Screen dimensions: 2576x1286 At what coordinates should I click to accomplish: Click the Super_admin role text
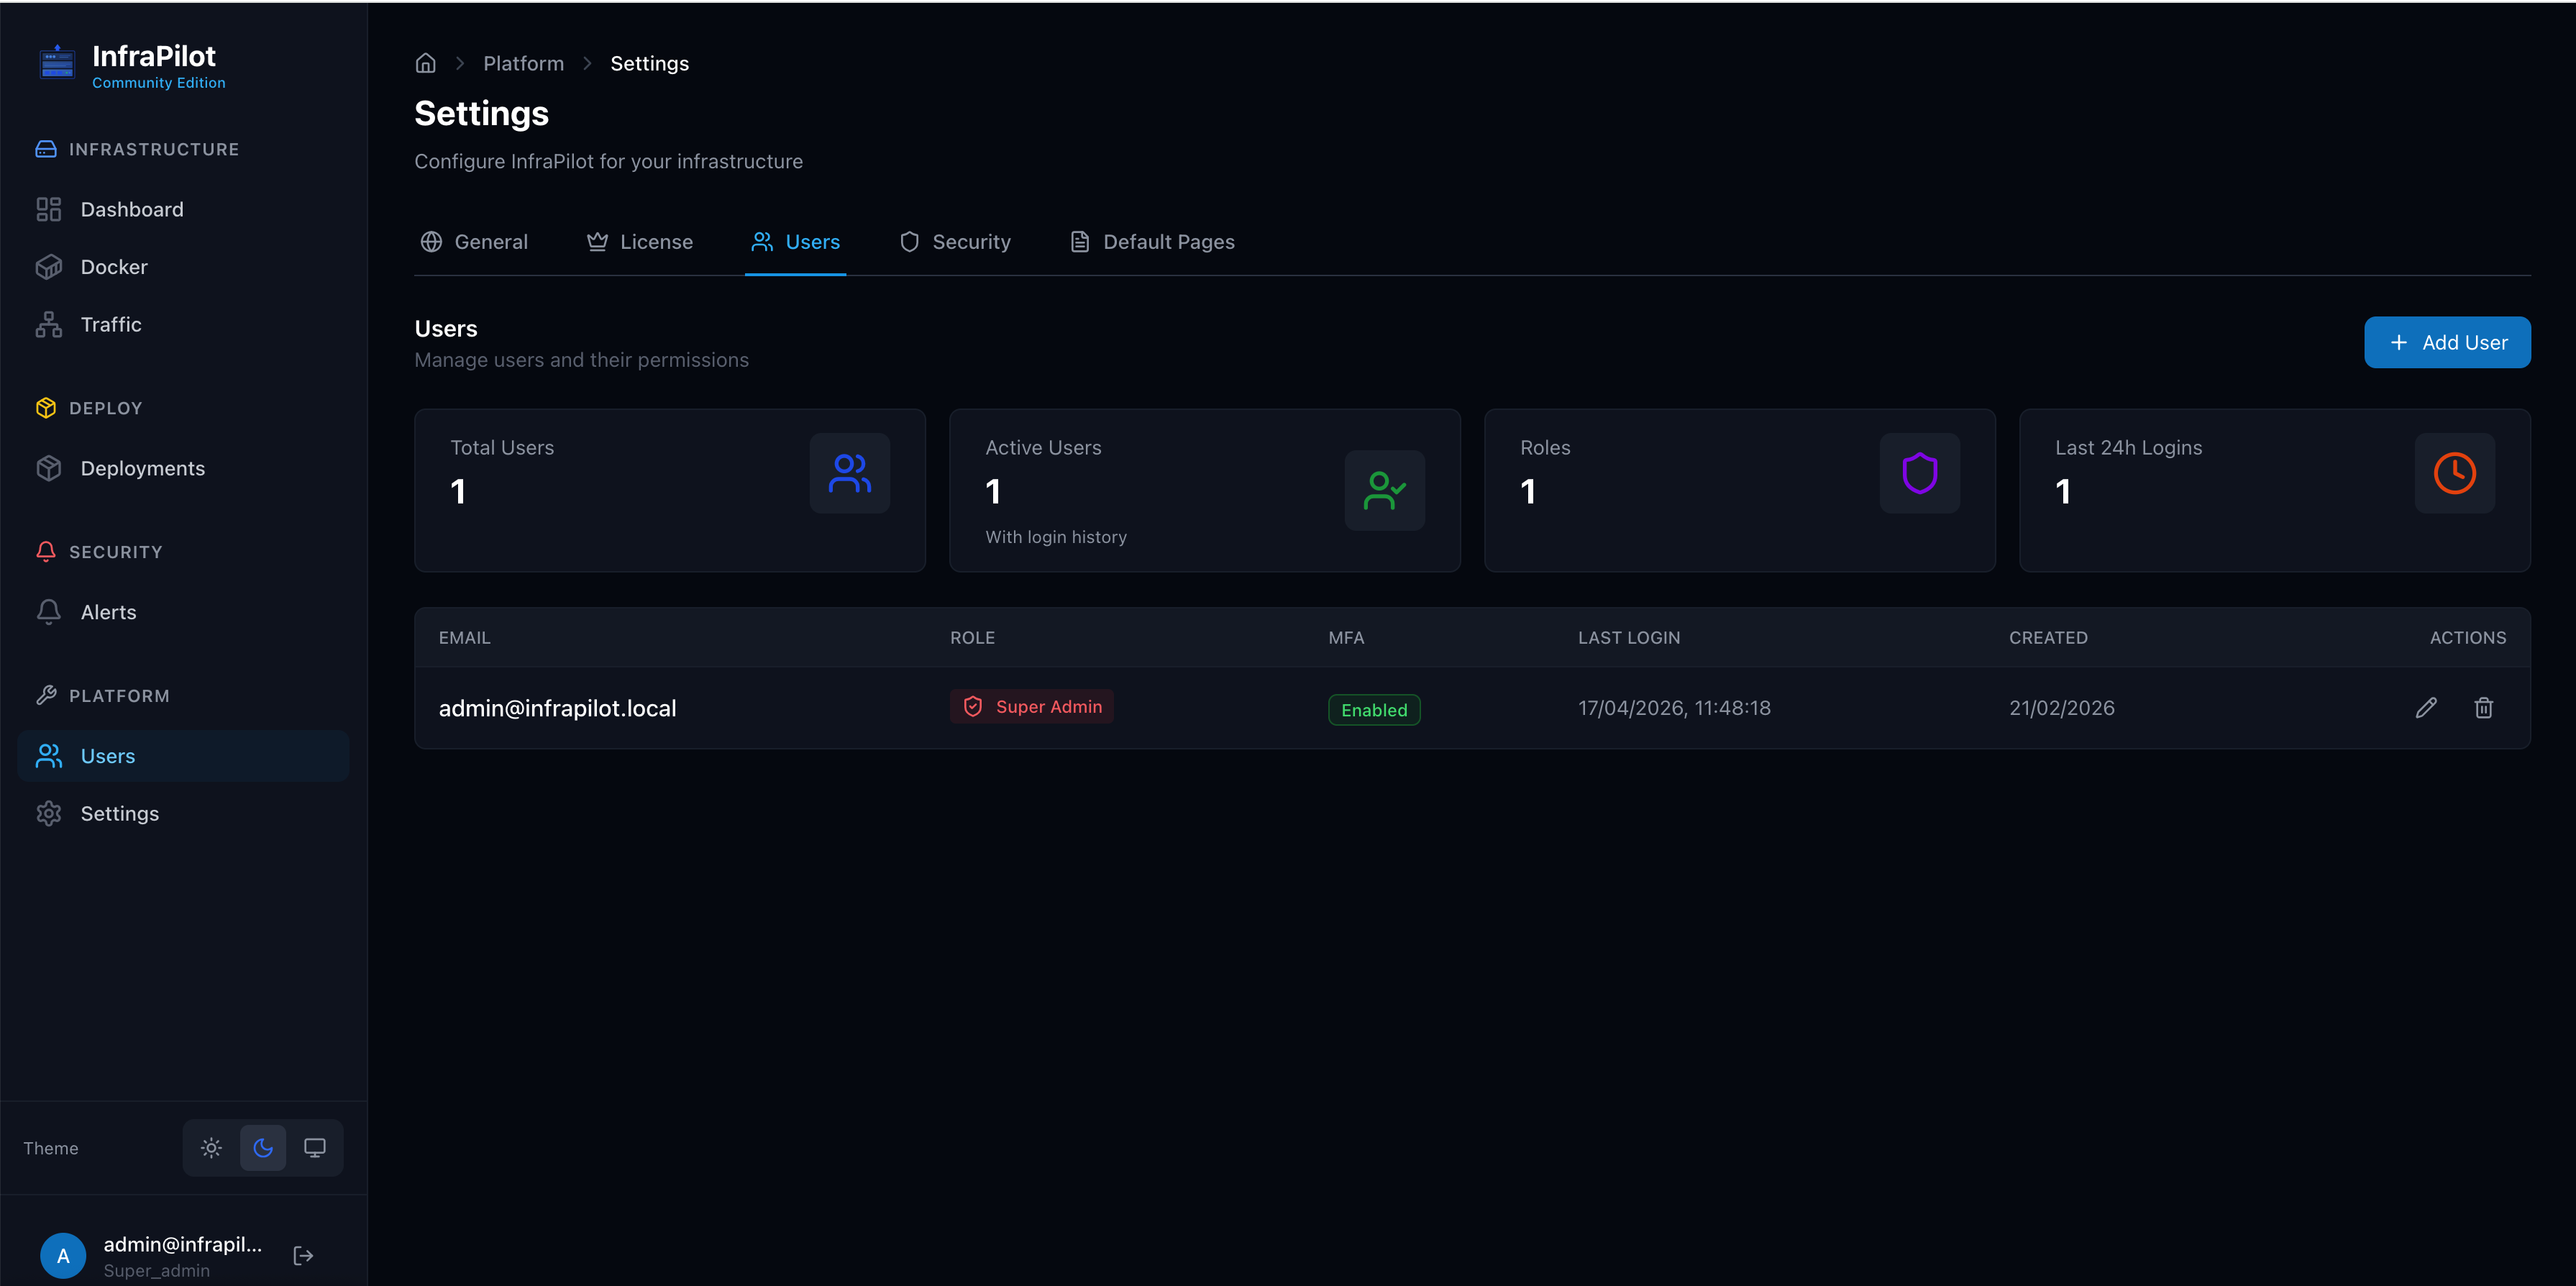pos(157,1271)
